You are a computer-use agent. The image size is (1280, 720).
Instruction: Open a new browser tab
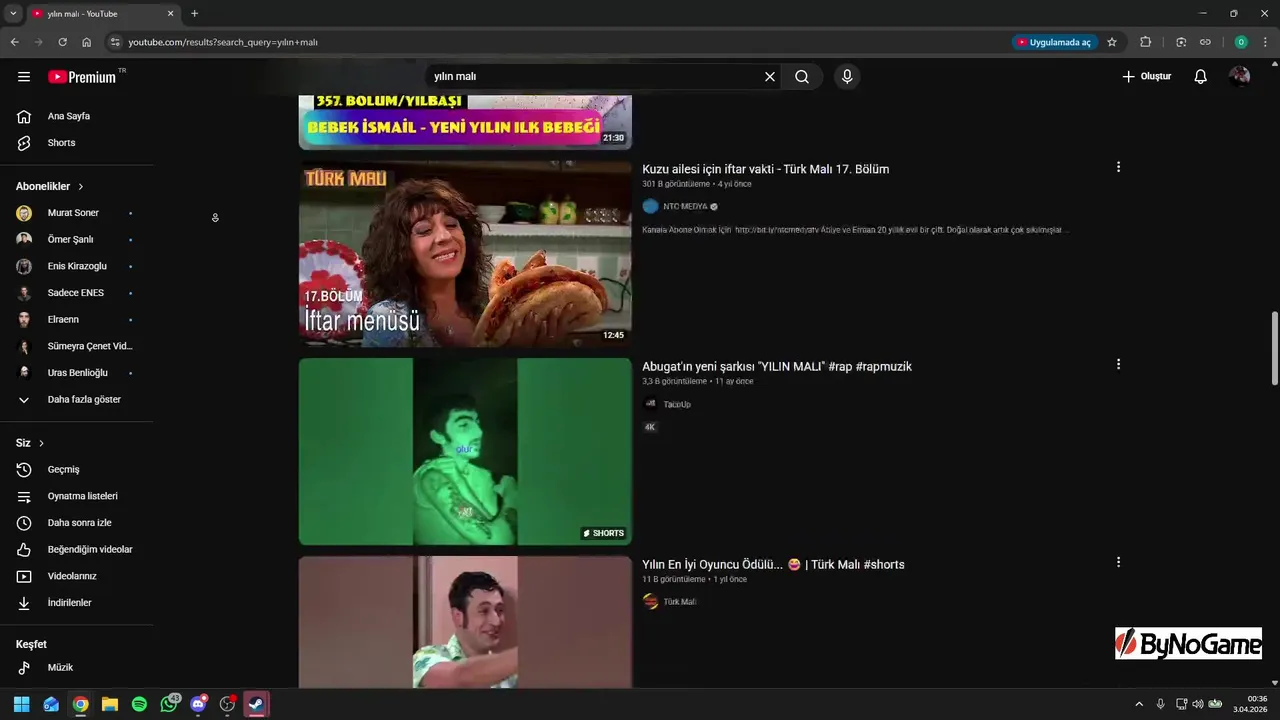[194, 14]
